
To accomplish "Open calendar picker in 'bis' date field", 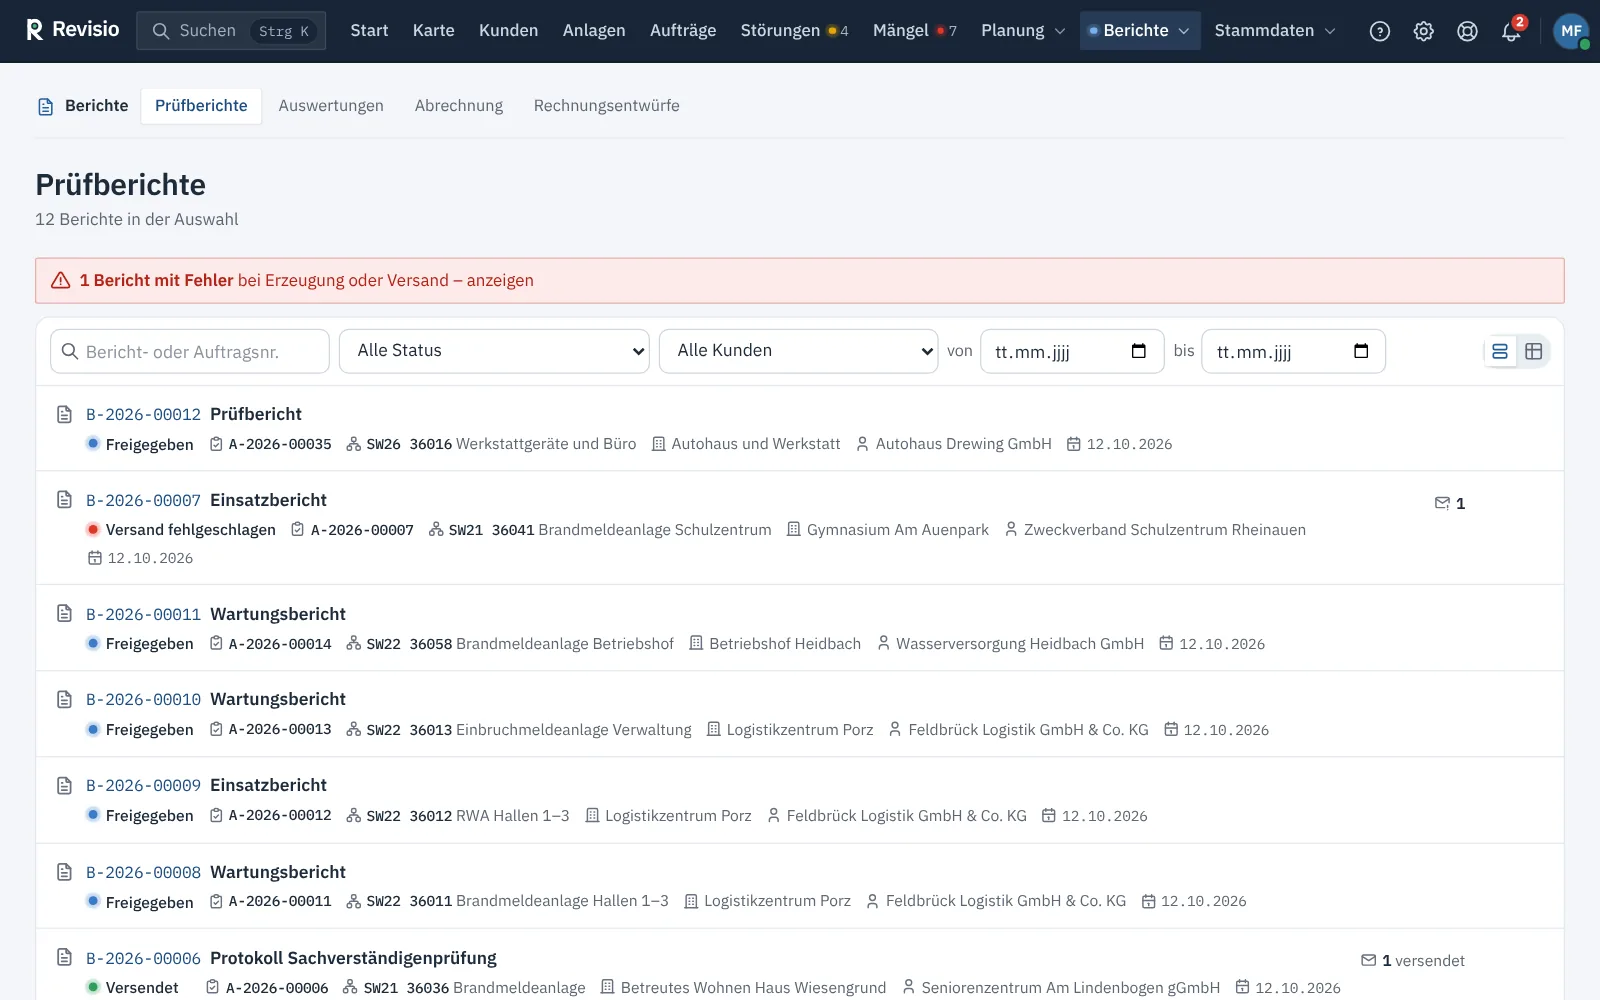I will pos(1361,351).
